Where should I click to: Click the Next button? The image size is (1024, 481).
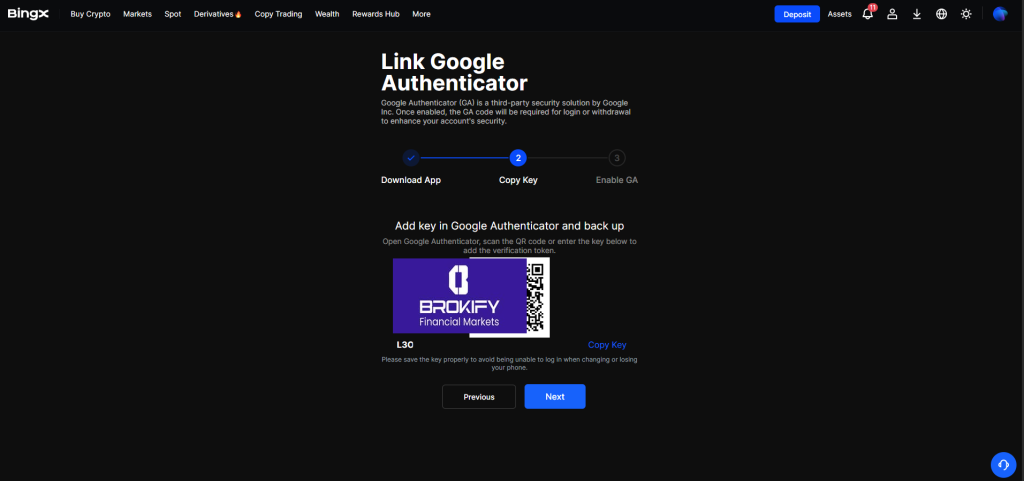[x=555, y=397]
